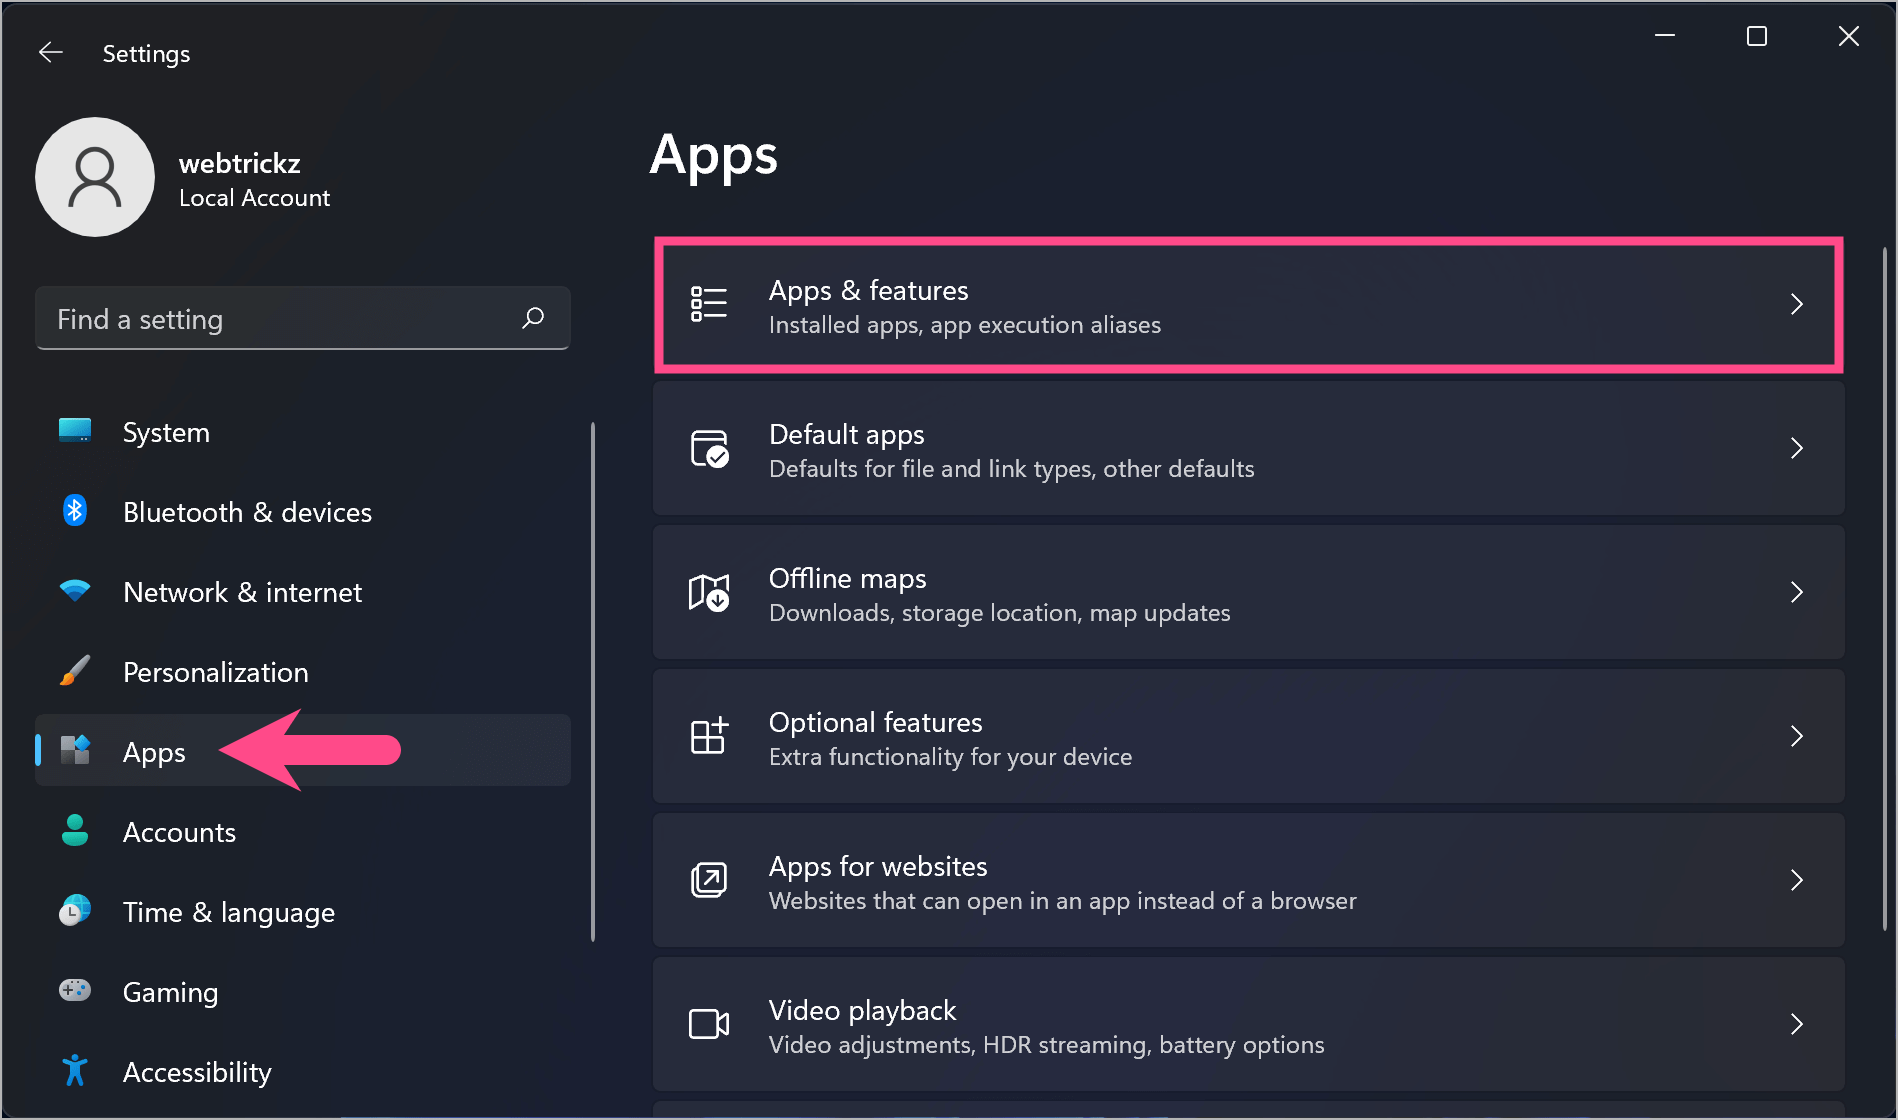Viewport: 1898px width, 1120px height.
Task: Click the Find a setting search box
Action: coord(280,319)
